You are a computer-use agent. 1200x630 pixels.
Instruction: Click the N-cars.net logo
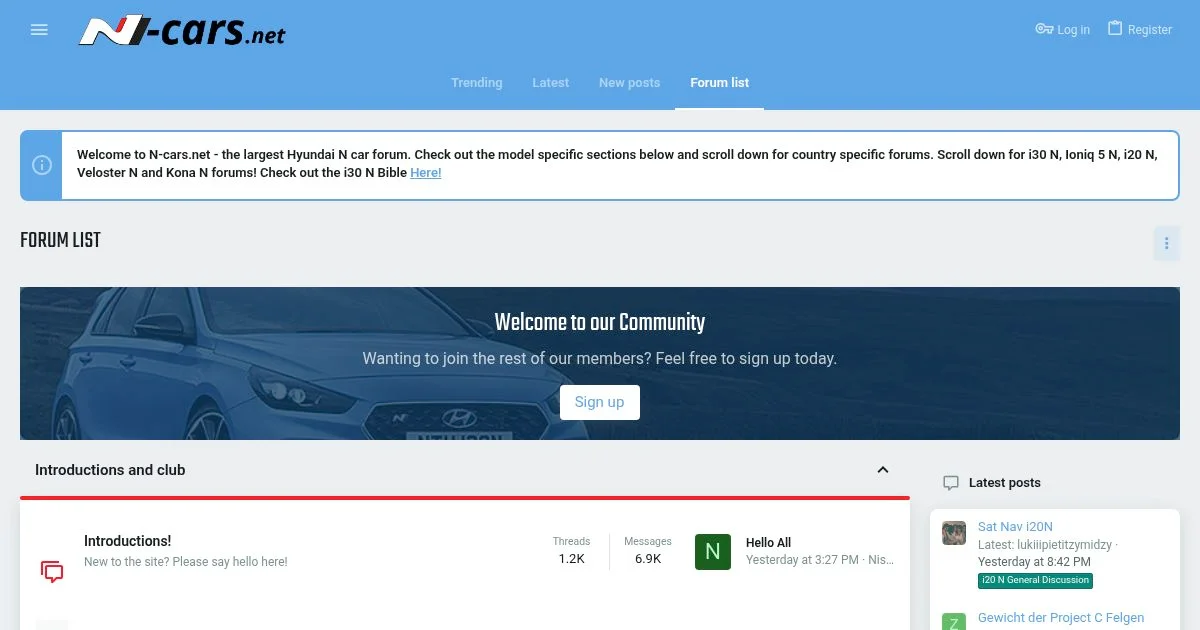pos(182,30)
